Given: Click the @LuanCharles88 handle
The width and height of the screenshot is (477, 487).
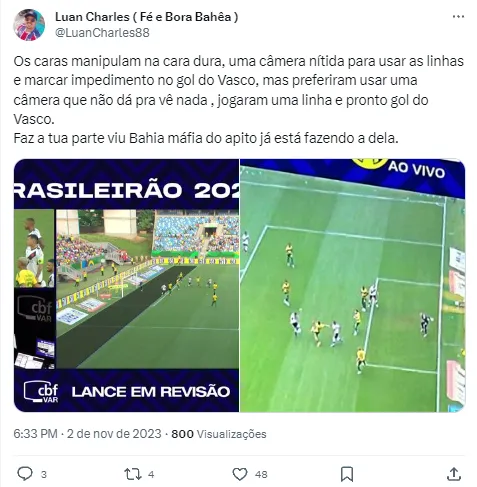Looking at the screenshot, I should coord(102,33).
